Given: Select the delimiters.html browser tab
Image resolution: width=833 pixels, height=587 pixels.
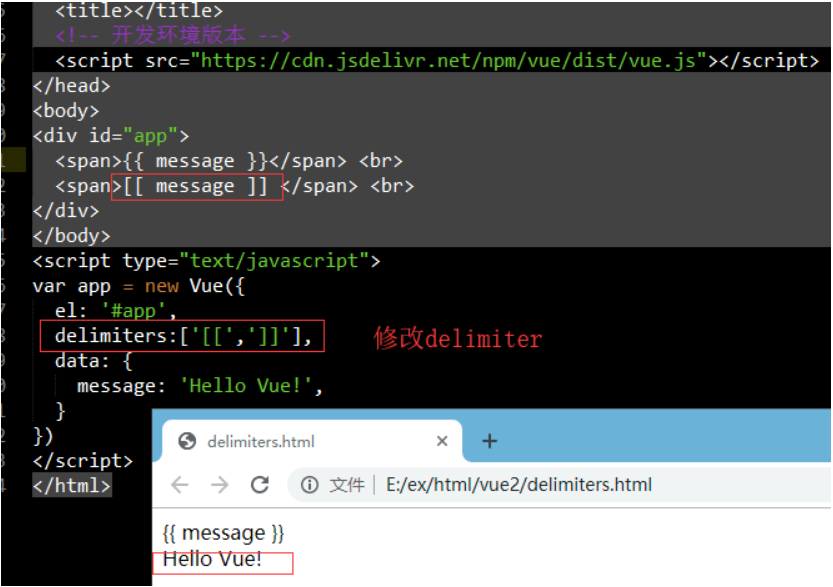Looking at the screenshot, I should point(312,441).
